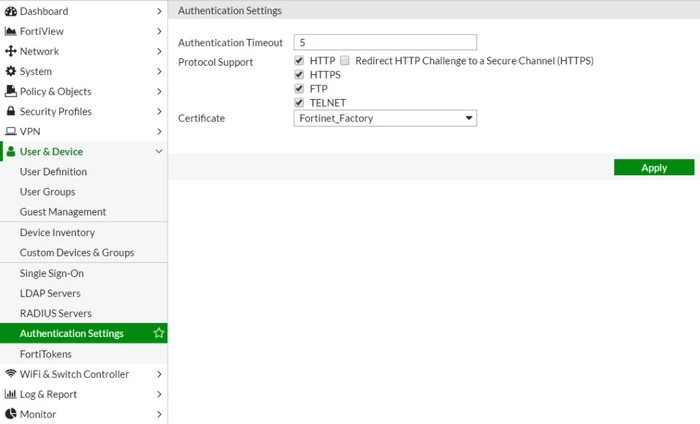Uncheck the HTTPS protocol checkbox
Screen dimensions: 700x424
coord(299,75)
